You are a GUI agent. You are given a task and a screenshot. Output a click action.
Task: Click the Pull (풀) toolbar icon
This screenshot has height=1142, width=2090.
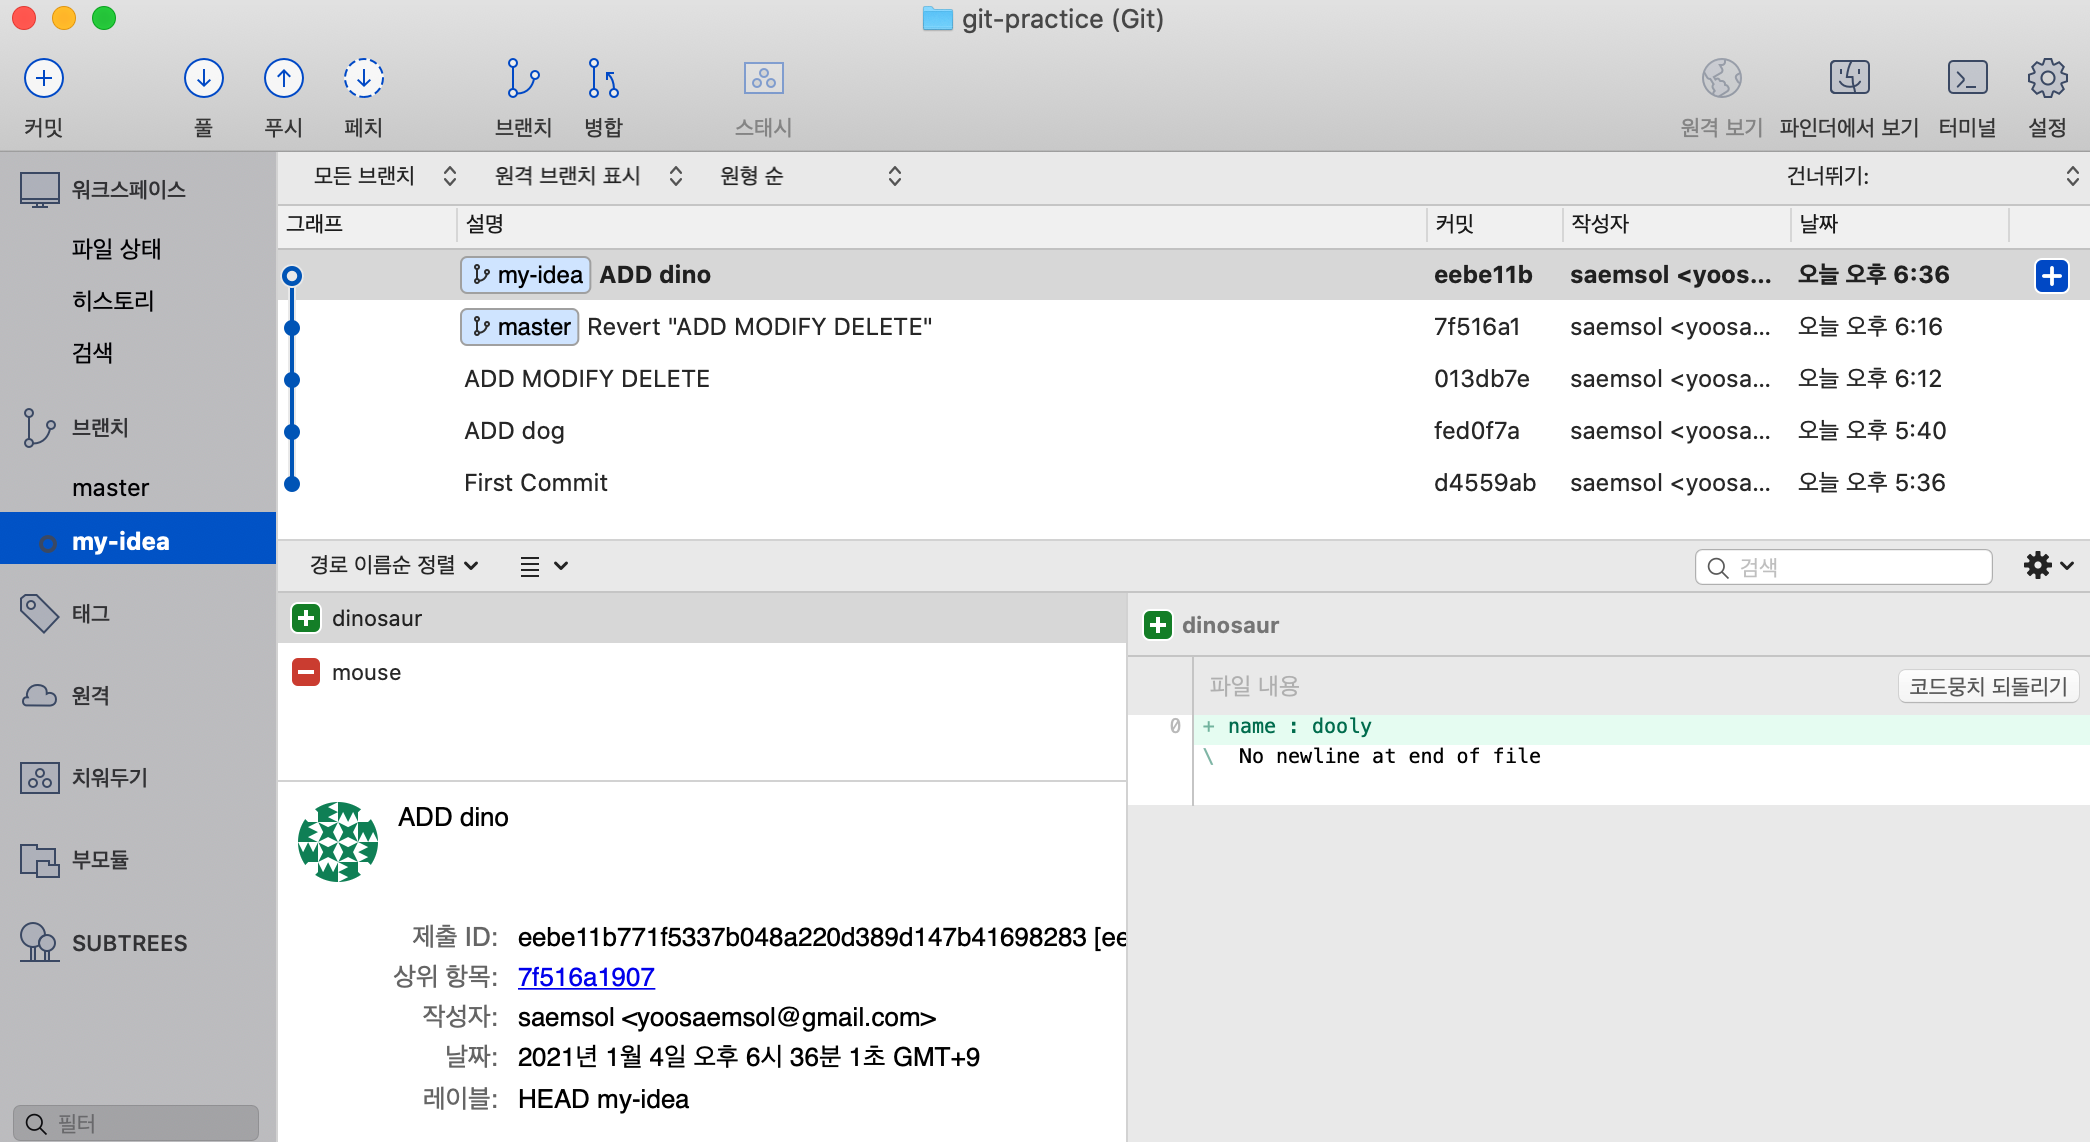[204, 78]
